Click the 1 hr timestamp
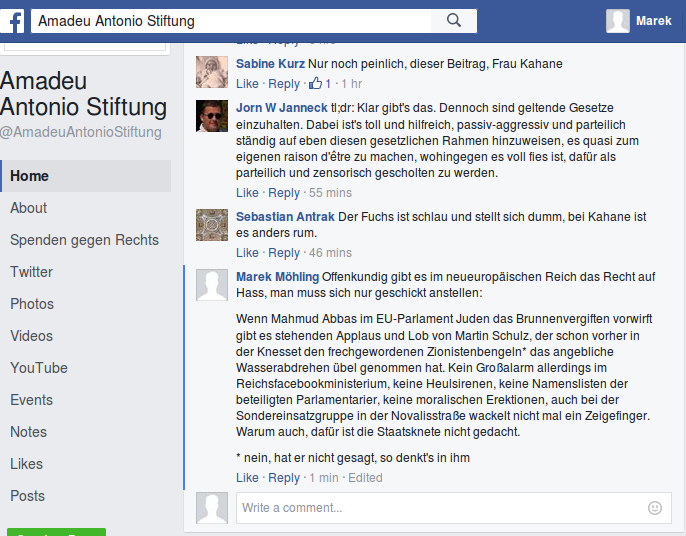Image resolution: width=686 pixels, height=536 pixels. point(352,84)
